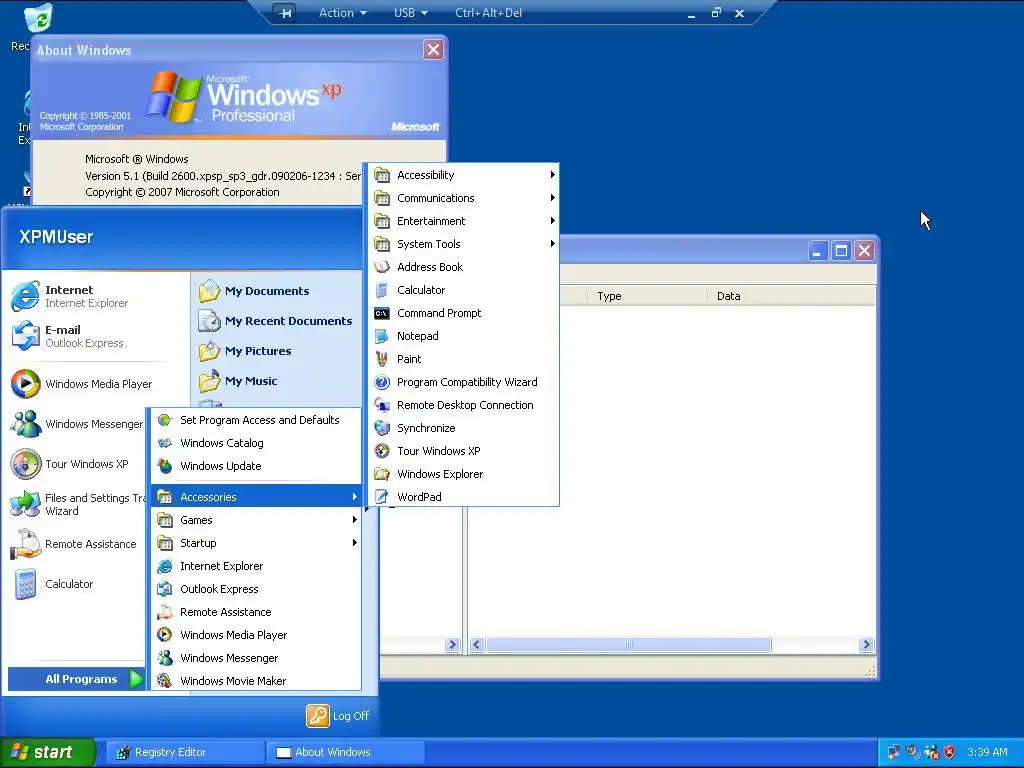This screenshot has height=768, width=1024.
Task: Switch to Registry Editor taskbar button
Action: 184,752
